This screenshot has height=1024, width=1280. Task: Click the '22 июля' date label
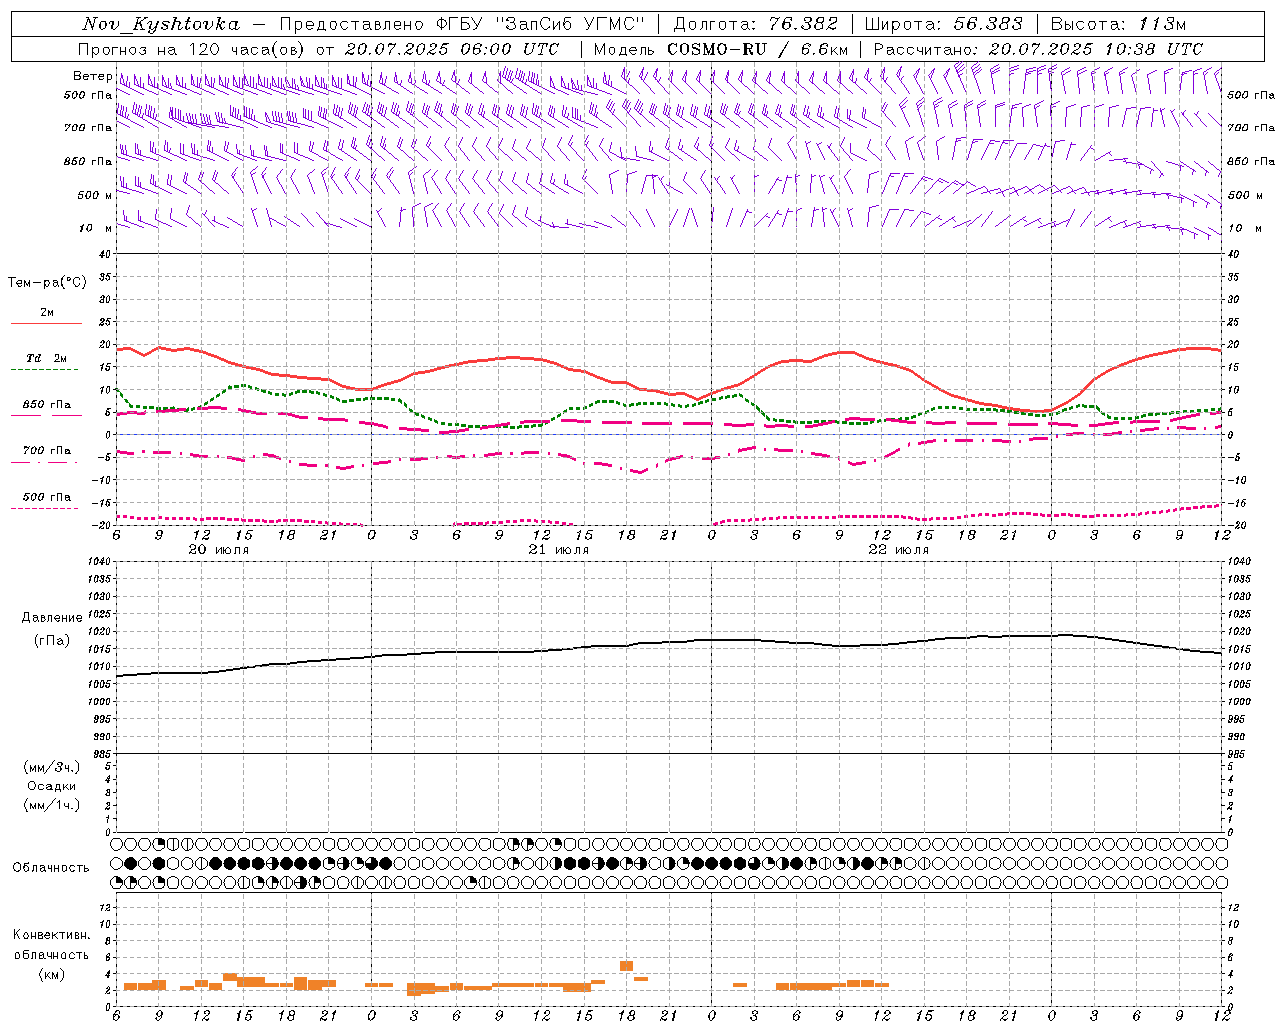[x=899, y=550]
